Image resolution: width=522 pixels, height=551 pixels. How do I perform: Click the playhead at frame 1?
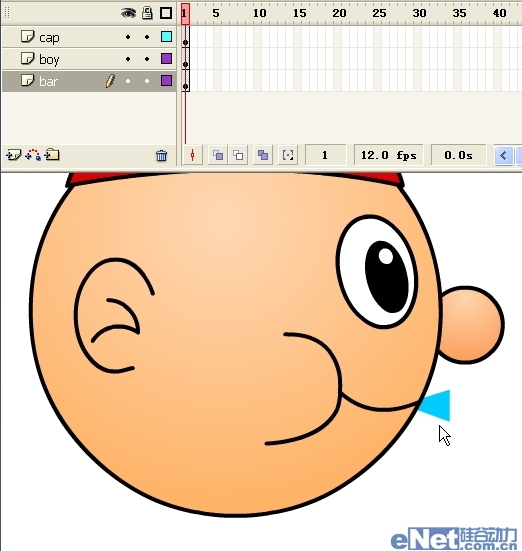click(x=185, y=14)
